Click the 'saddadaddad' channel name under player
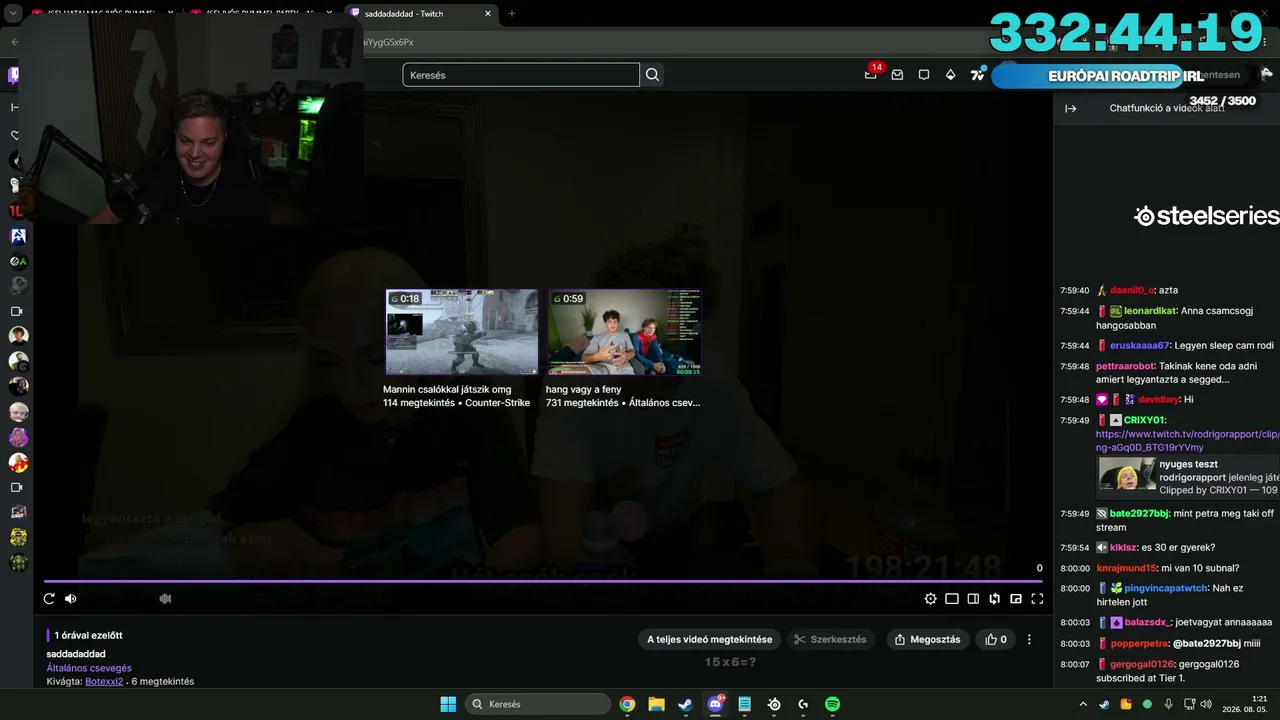Viewport: 1280px width, 720px height. click(x=76, y=654)
